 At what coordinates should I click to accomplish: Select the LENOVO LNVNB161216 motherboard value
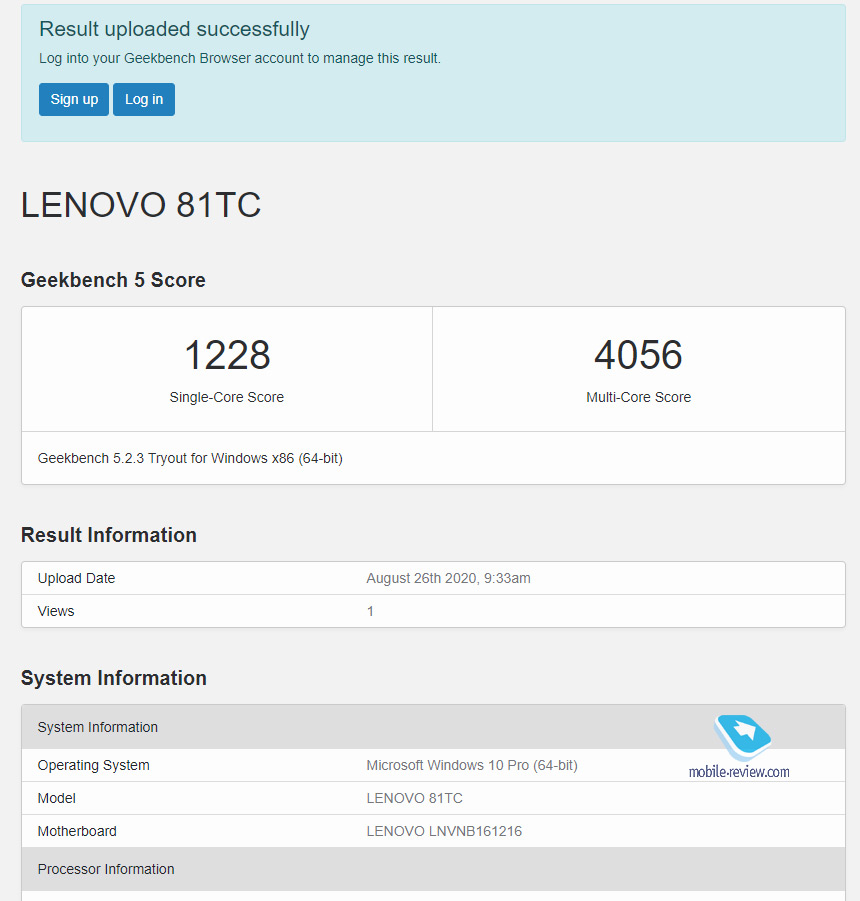444,831
